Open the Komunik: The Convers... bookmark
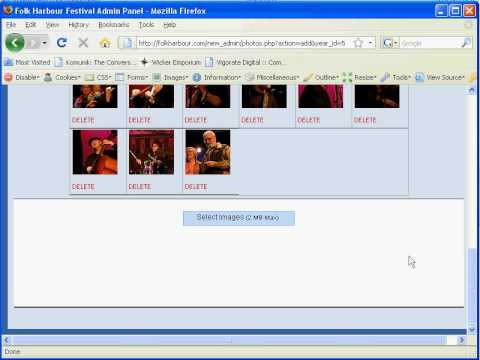Screen dimensions: 480x360 [94, 62]
